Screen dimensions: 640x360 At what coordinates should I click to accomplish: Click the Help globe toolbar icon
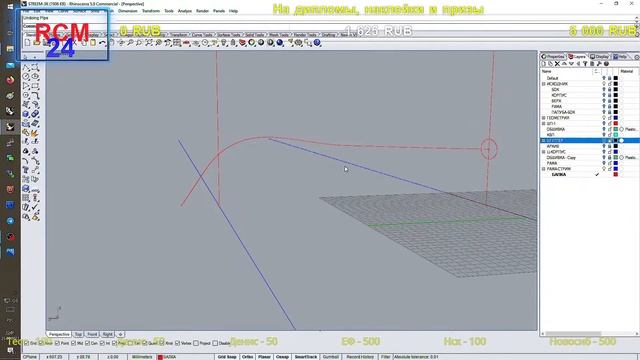317,42
